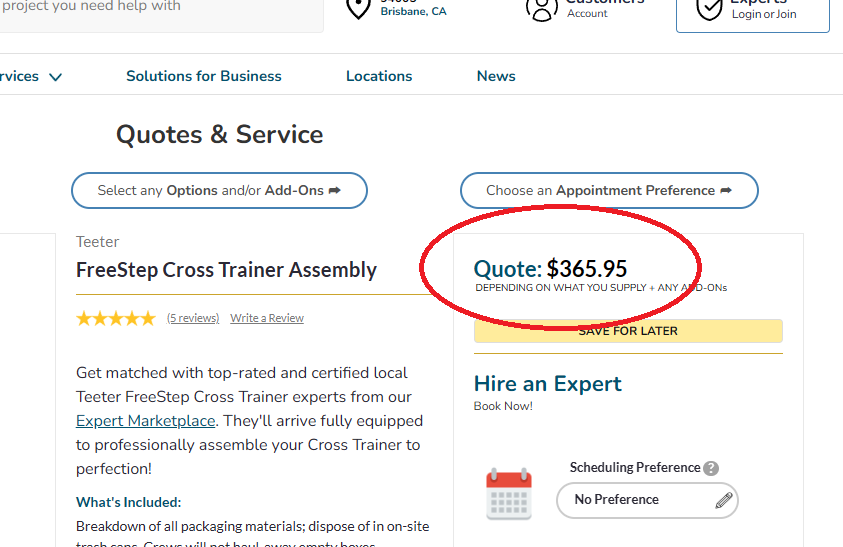This screenshot has height=547, width=843.
Task: Click Select any Options and/or Add-Ons button
Action: click(219, 190)
